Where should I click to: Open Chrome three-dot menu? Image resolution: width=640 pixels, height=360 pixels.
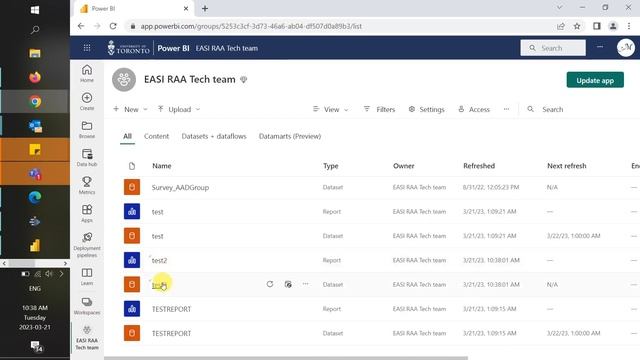(629, 26)
